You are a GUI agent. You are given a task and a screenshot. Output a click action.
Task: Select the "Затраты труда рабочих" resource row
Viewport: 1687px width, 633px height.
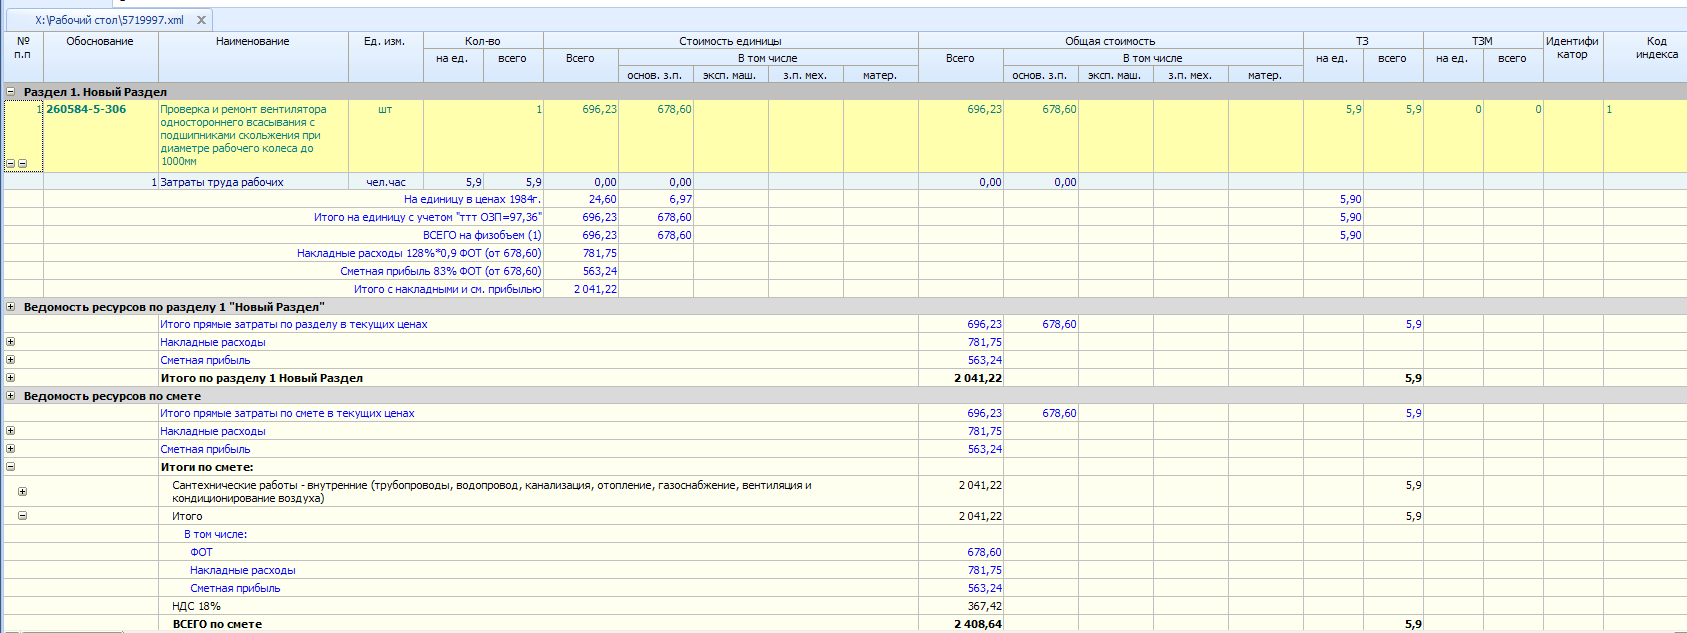coord(222,182)
